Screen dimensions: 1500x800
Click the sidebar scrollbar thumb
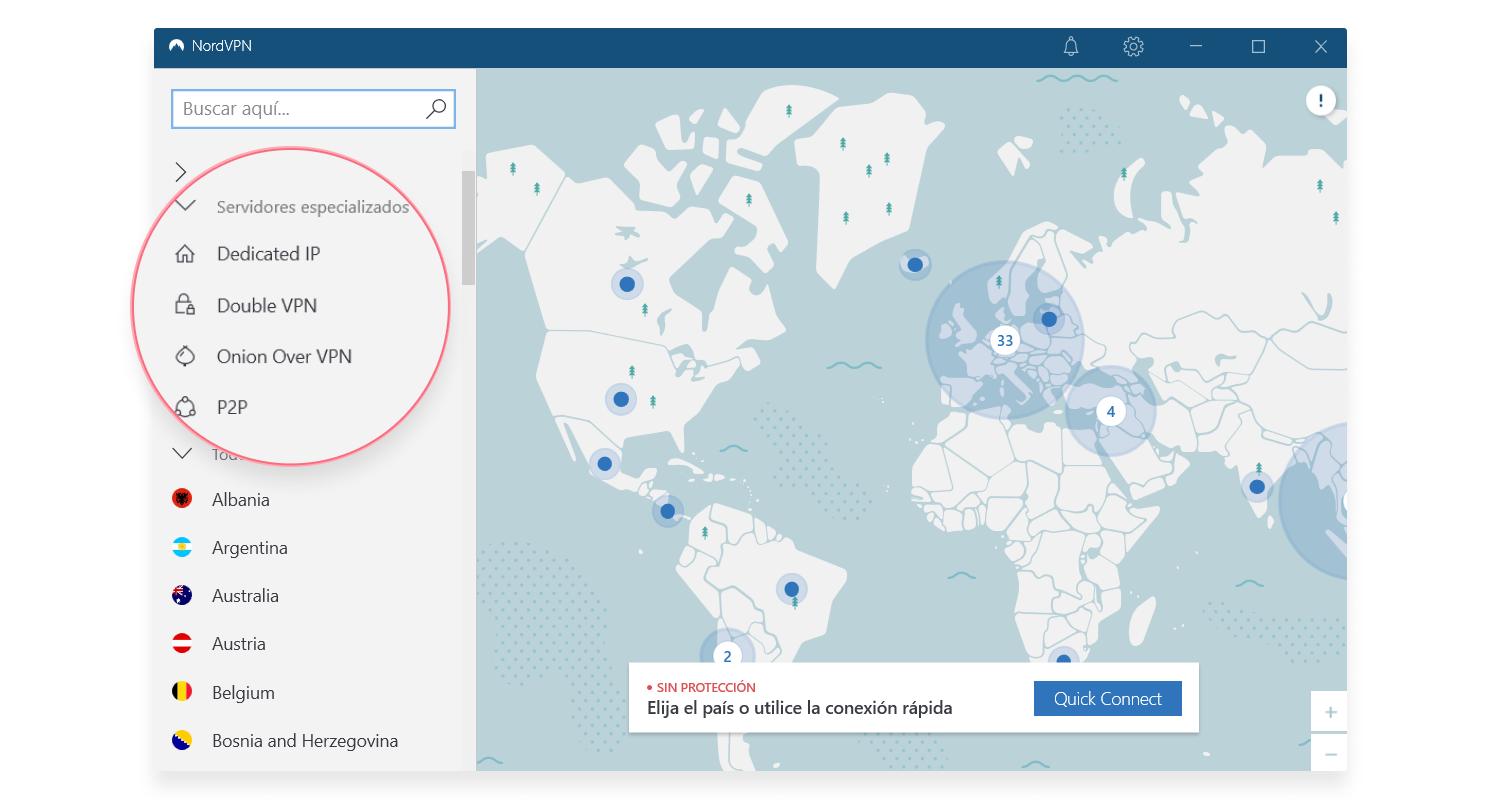[x=468, y=227]
